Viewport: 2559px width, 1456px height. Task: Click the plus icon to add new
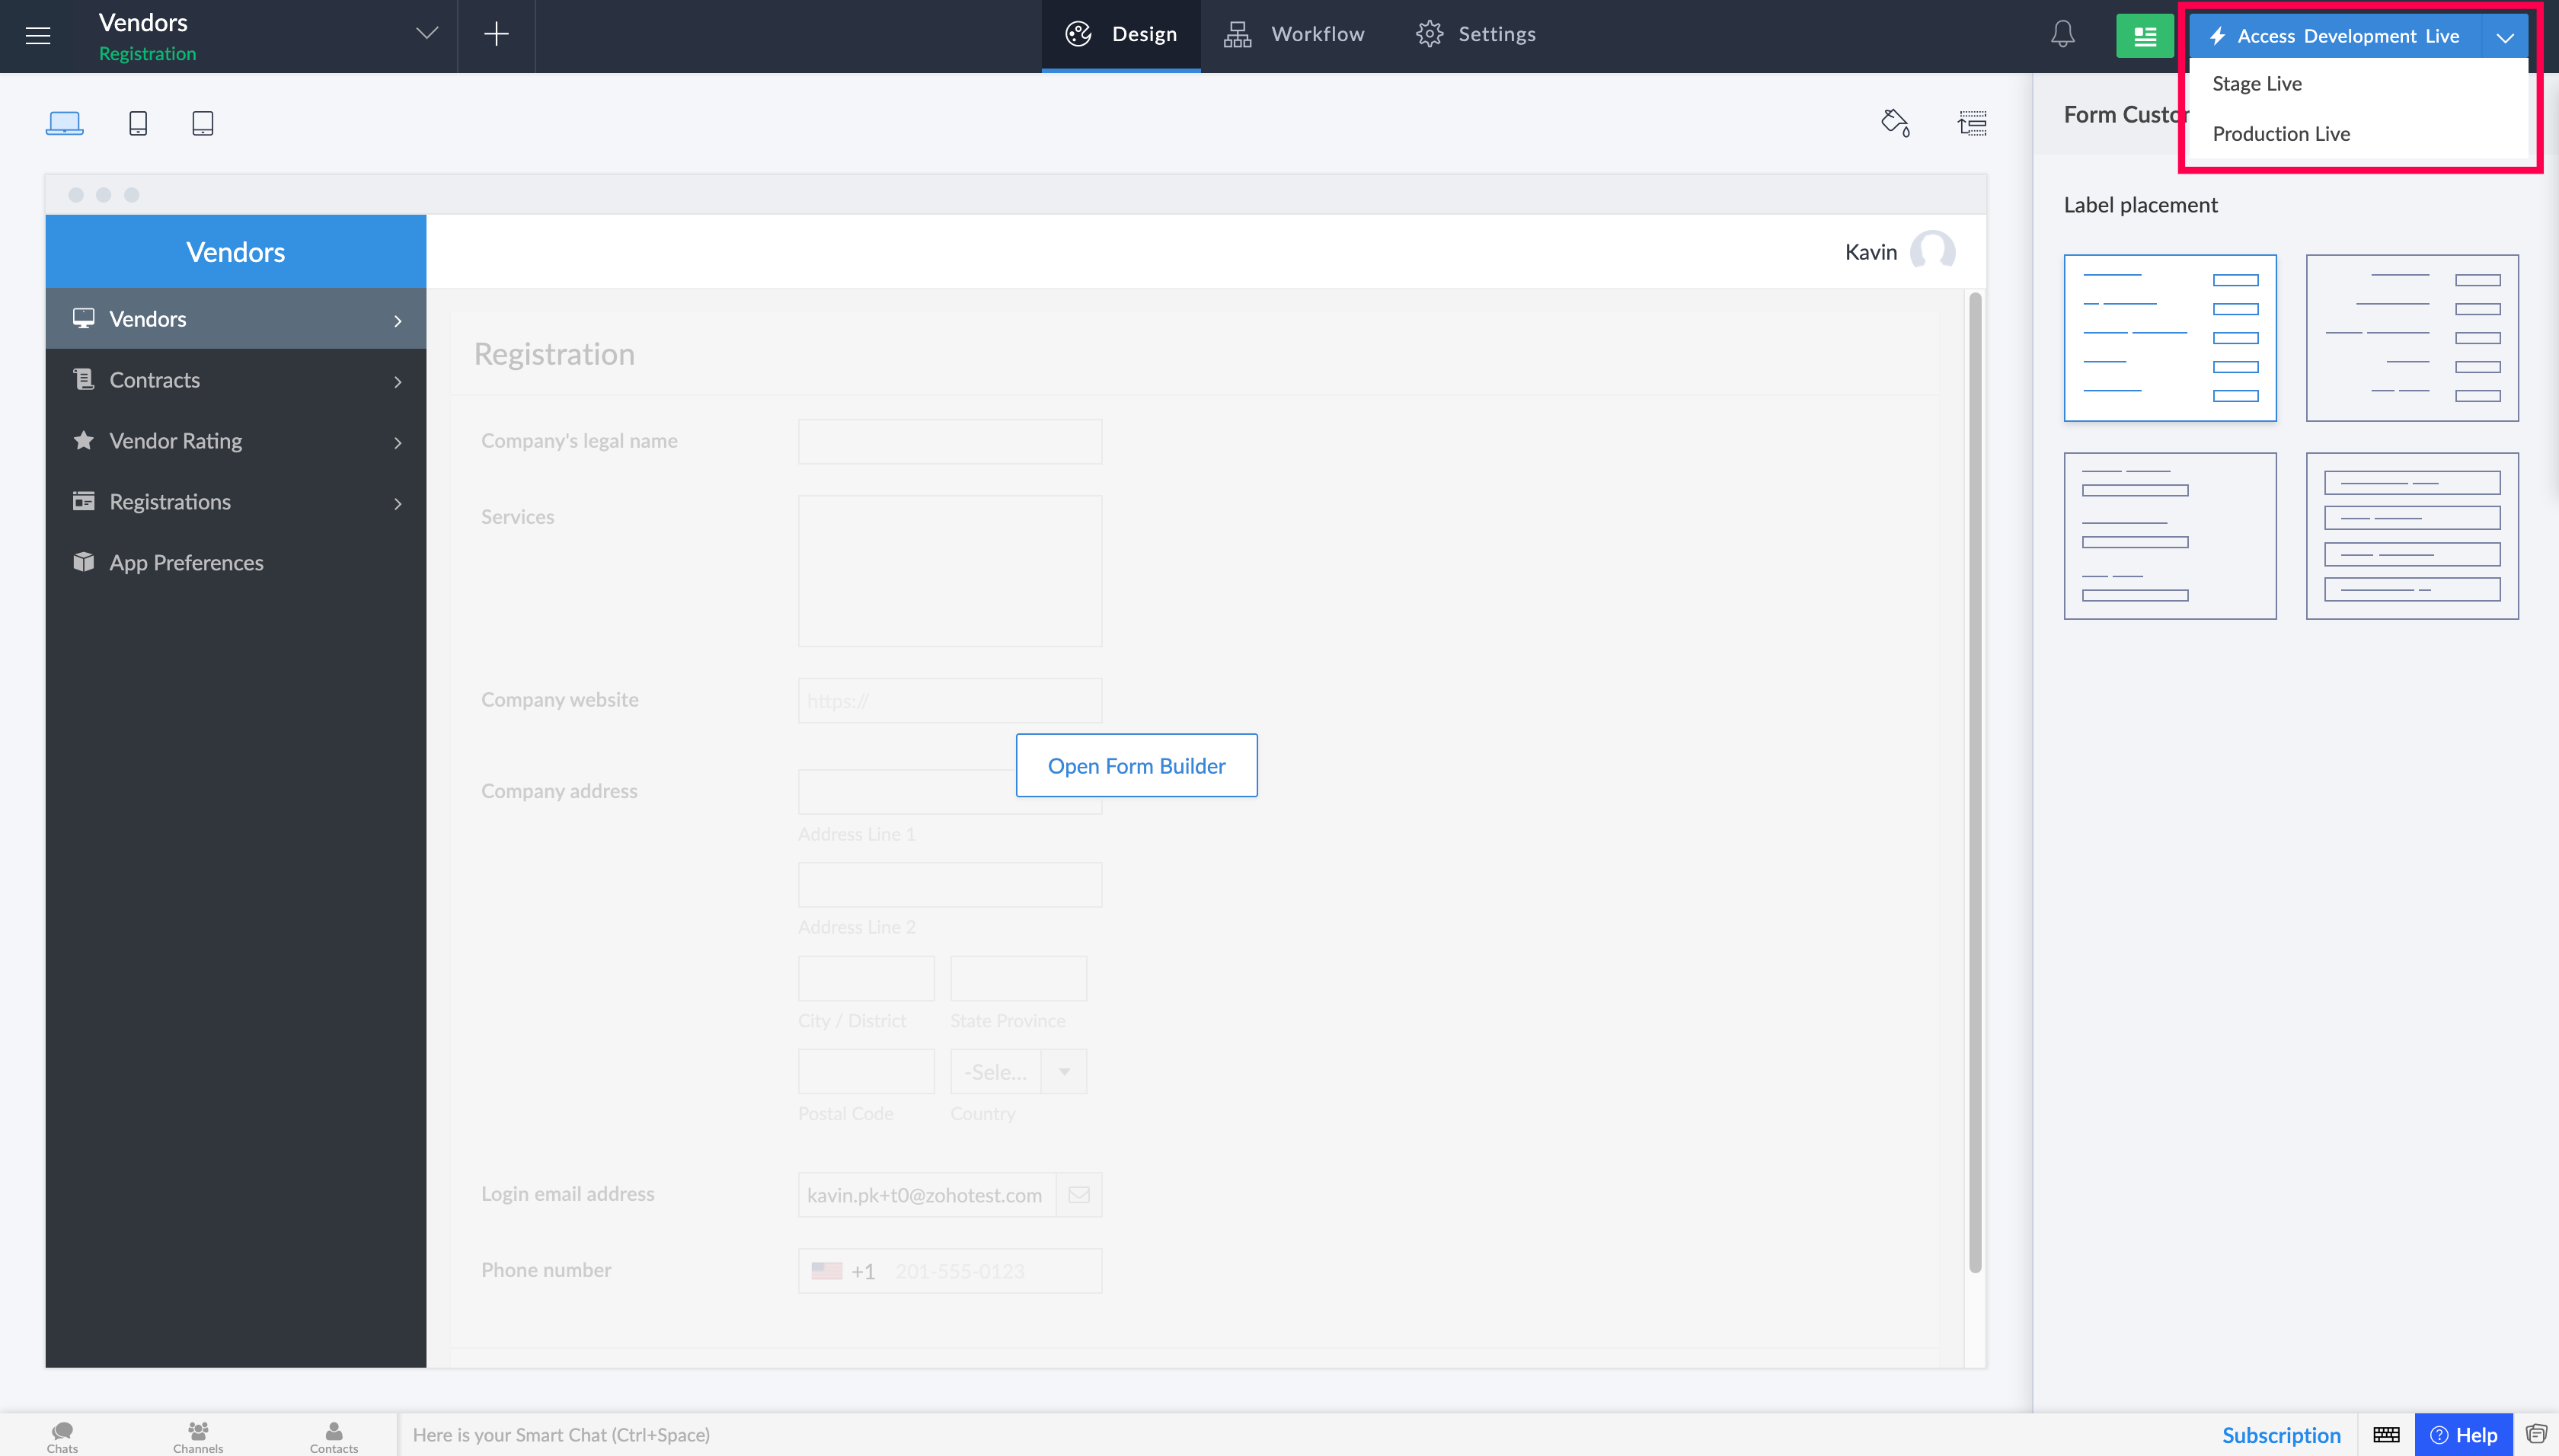(x=496, y=34)
